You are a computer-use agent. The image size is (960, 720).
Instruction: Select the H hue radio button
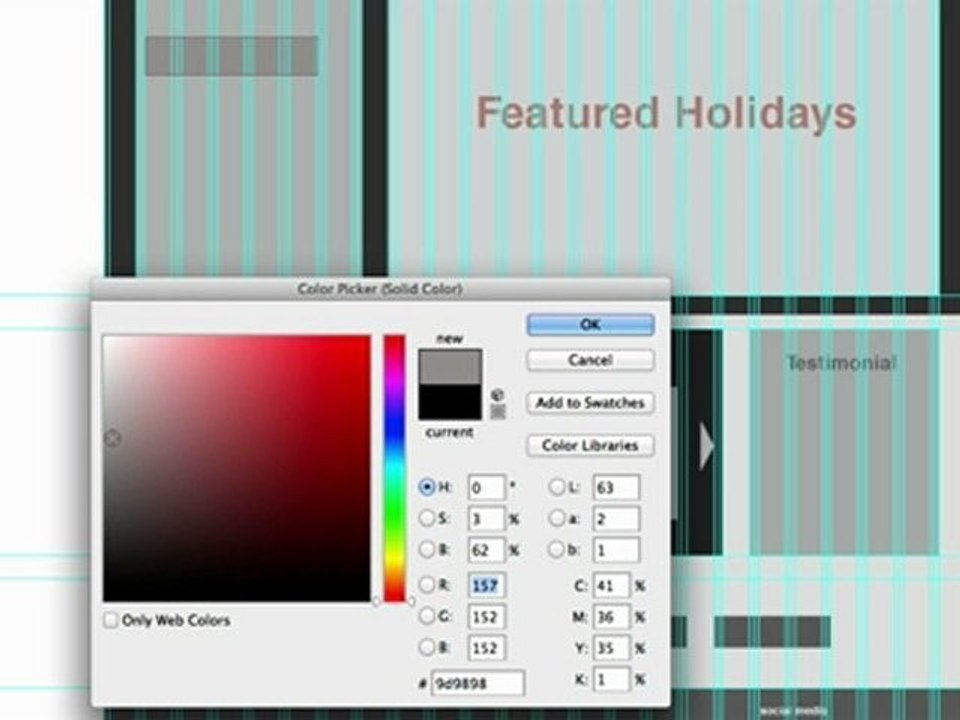tap(427, 487)
